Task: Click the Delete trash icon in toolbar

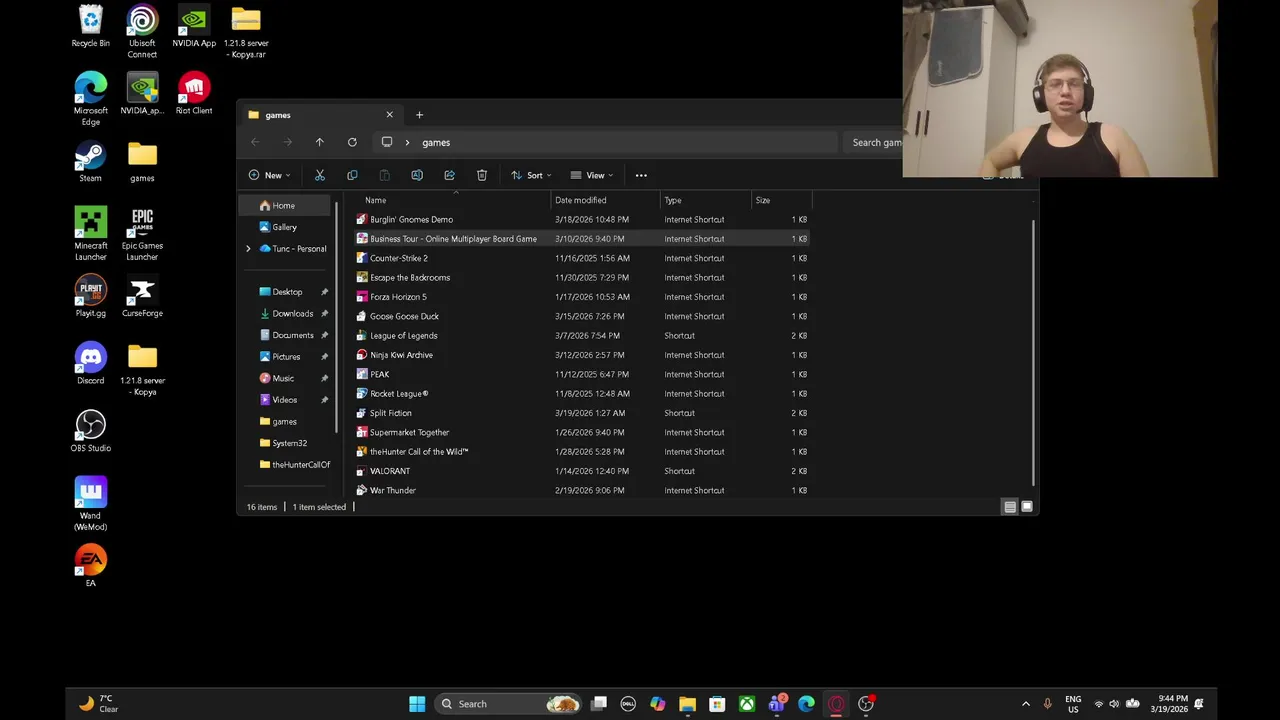Action: pos(482,175)
